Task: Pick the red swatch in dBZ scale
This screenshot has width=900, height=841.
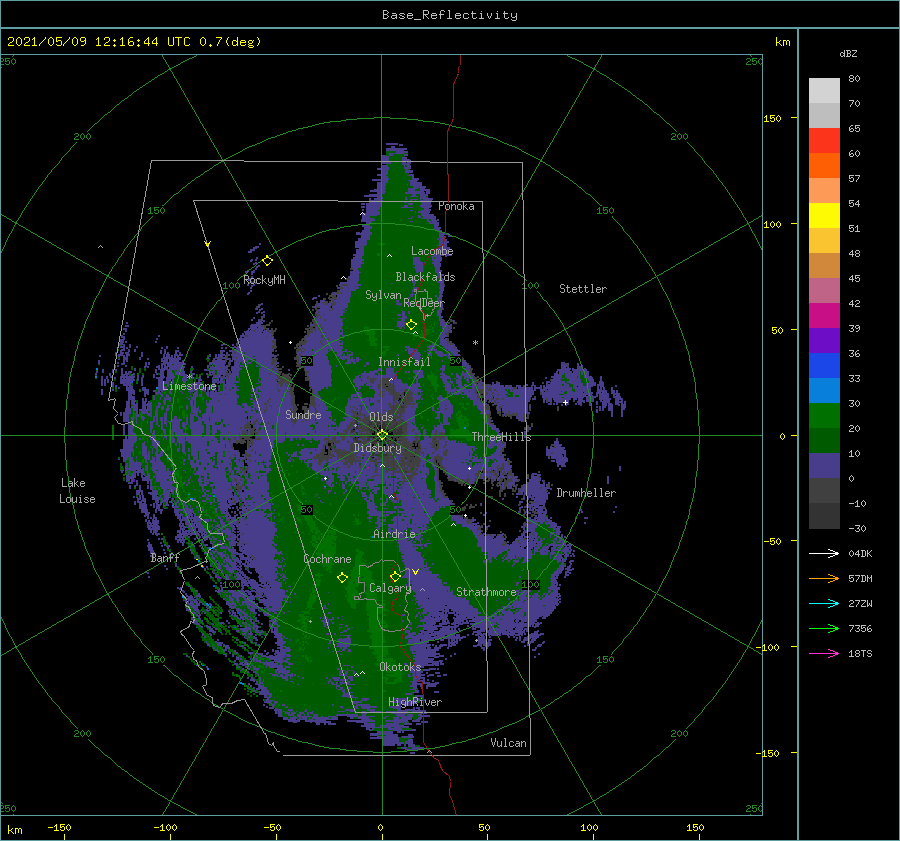Action: (824, 140)
